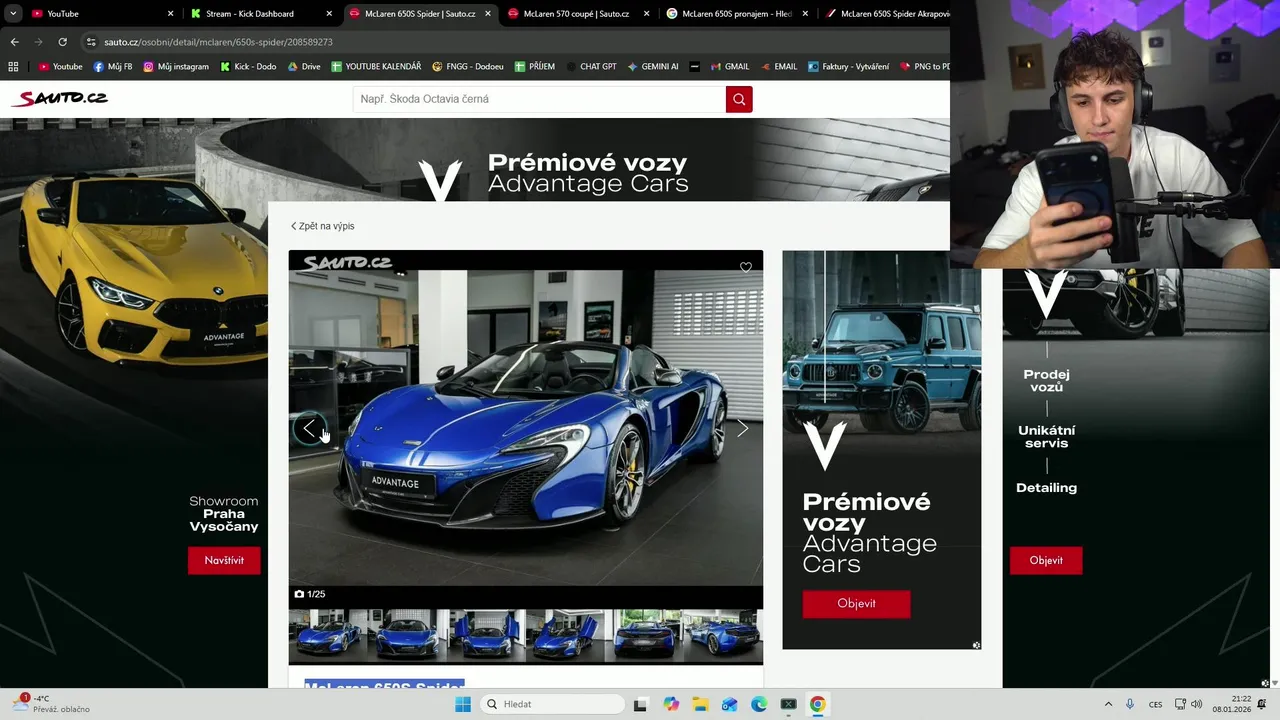Image resolution: width=1280 pixels, height=720 pixels.
Task: Open Task View on the taskbar
Action: pos(641,704)
